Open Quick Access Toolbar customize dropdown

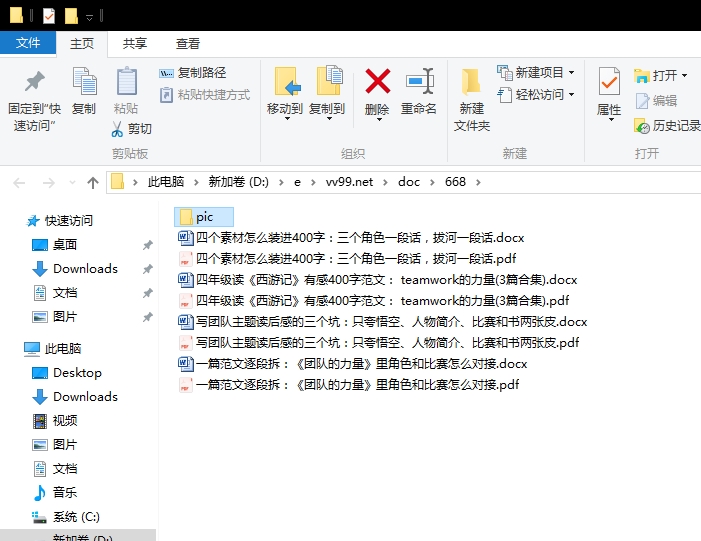point(89,17)
